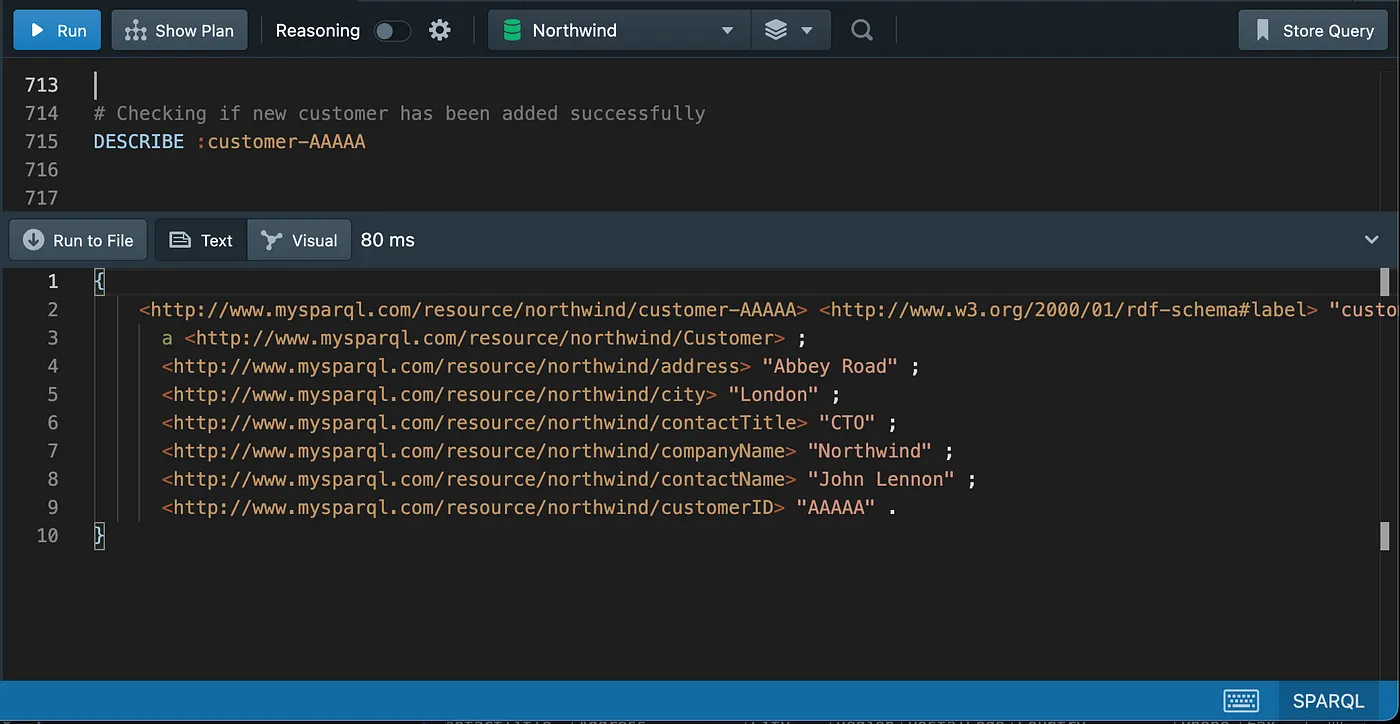Switch to the Visual results tab

(x=299, y=240)
